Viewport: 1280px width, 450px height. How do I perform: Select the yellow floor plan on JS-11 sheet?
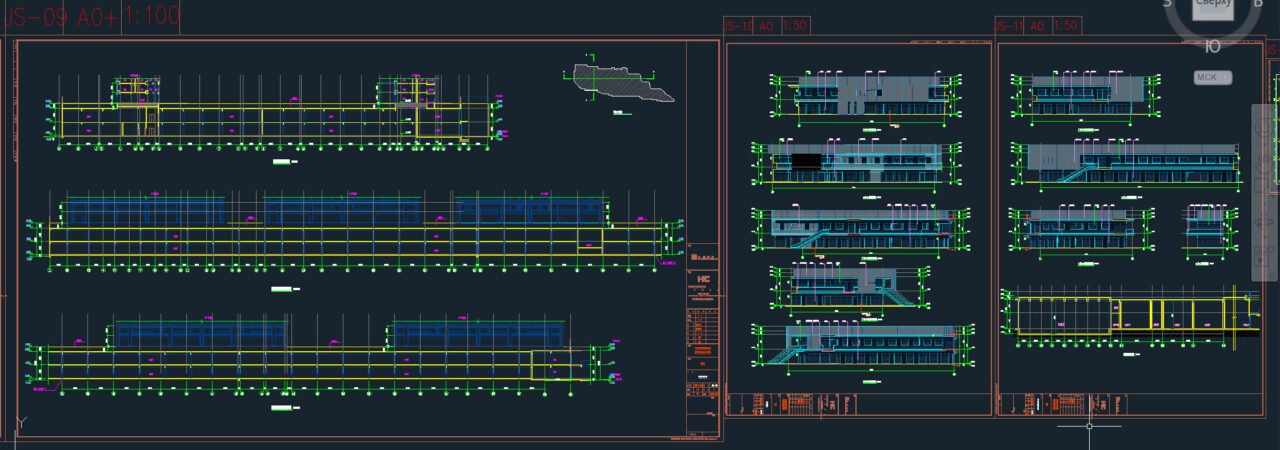click(1130, 313)
